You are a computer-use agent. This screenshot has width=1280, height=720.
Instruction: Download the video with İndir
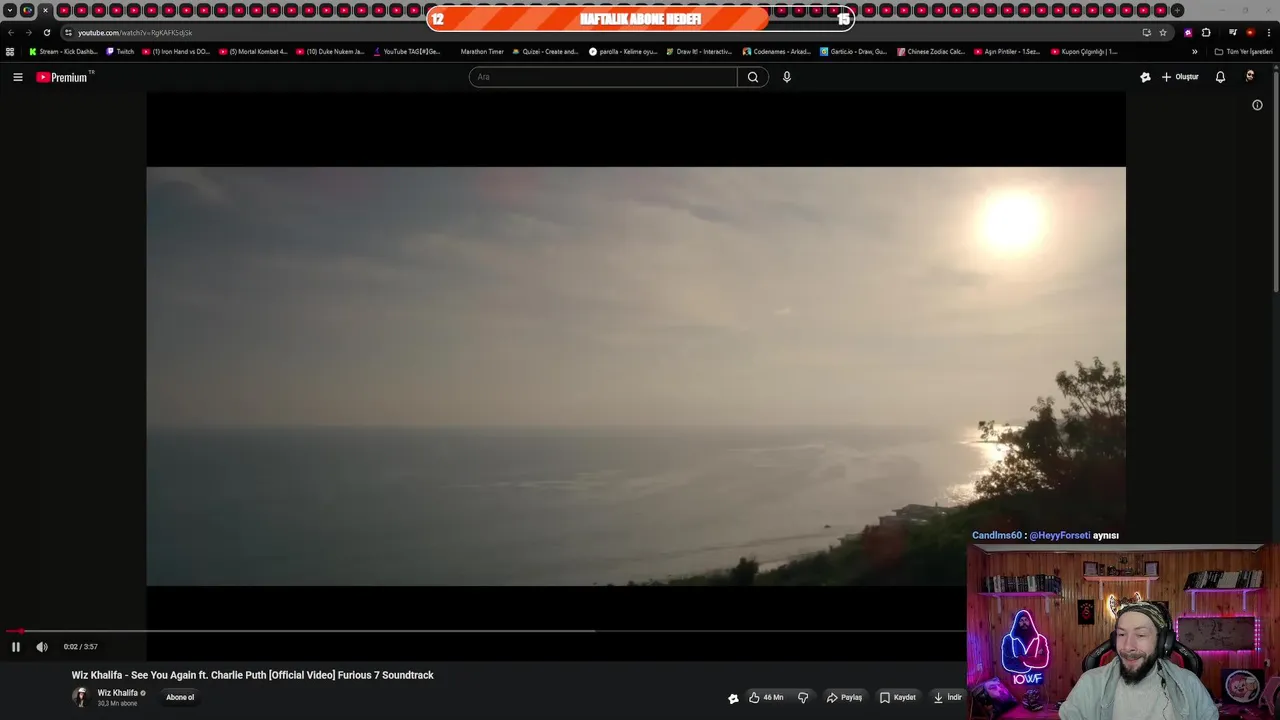(947, 698)
